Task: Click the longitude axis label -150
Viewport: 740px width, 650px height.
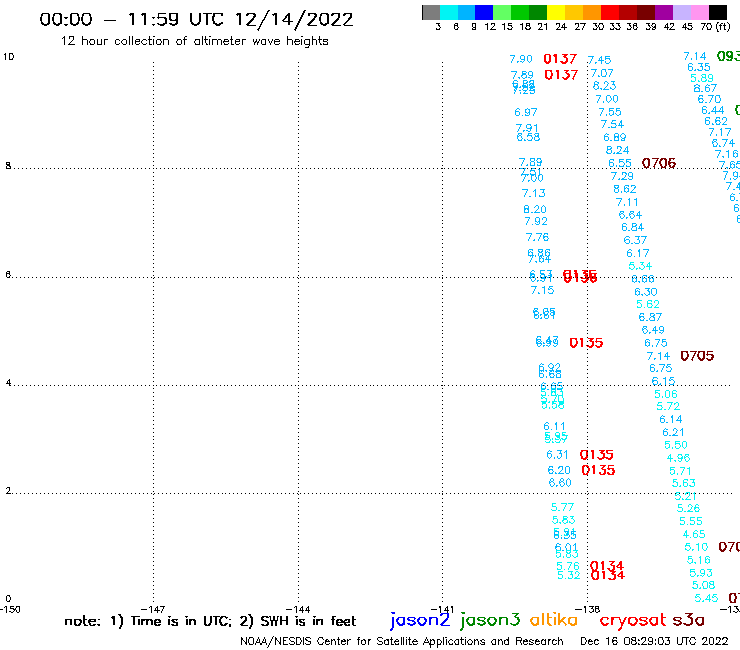Action: click(x=10, y=609)
